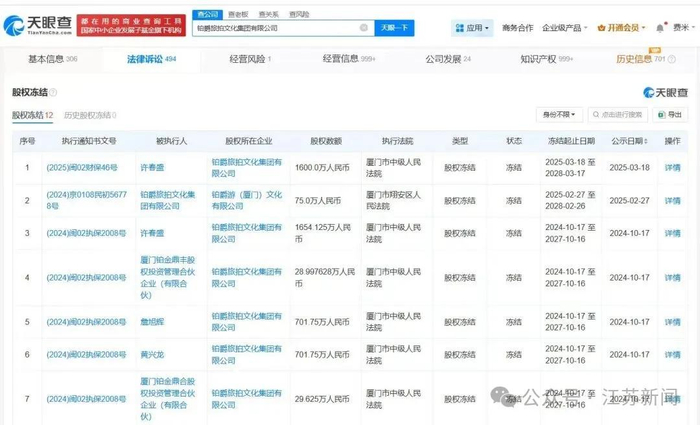Image resolution: width=700 pixels, height=425 pixels.
Task: Select the 股权冻结 12 sub-tab
Action: pos(33,115)
